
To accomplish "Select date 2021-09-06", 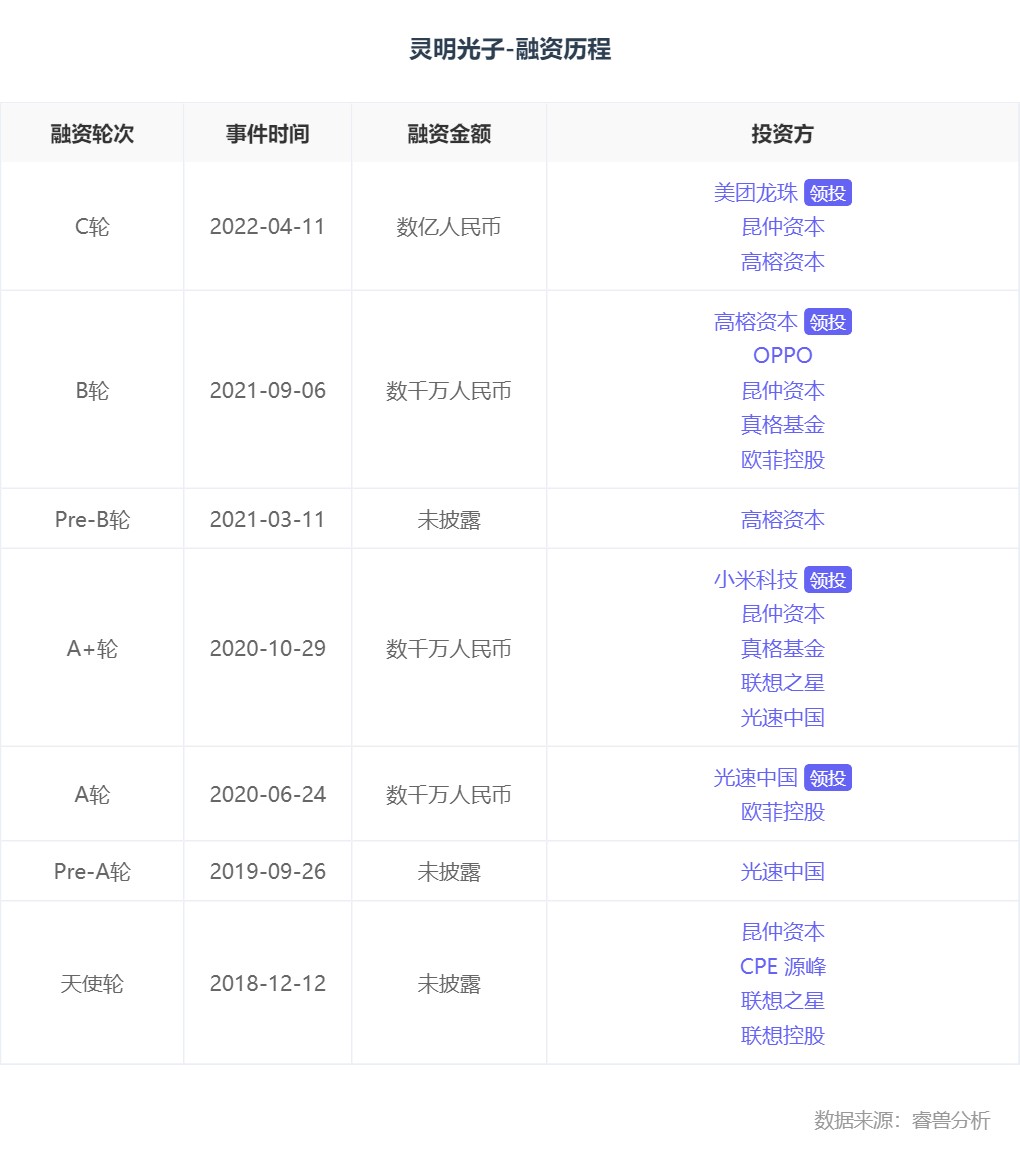I will 267,391.
